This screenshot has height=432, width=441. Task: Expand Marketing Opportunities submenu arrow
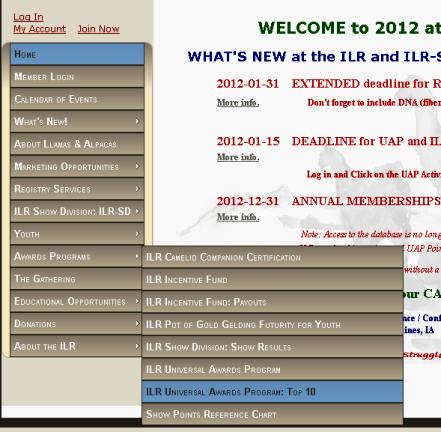(137, 166)
